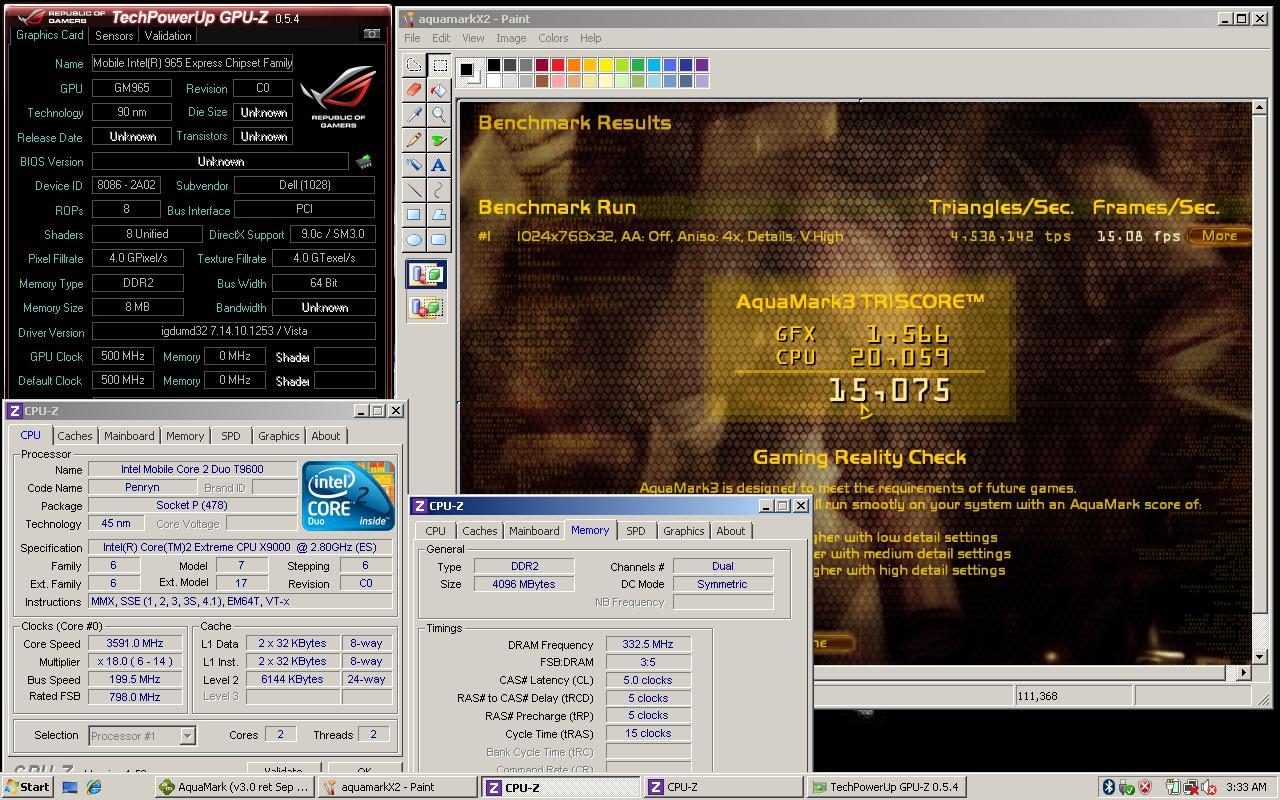Switch to CPU tab in front CPU-Z window
Image resolution: width=1280 pixels, height=800 pixels.
(x=435, y=531)
